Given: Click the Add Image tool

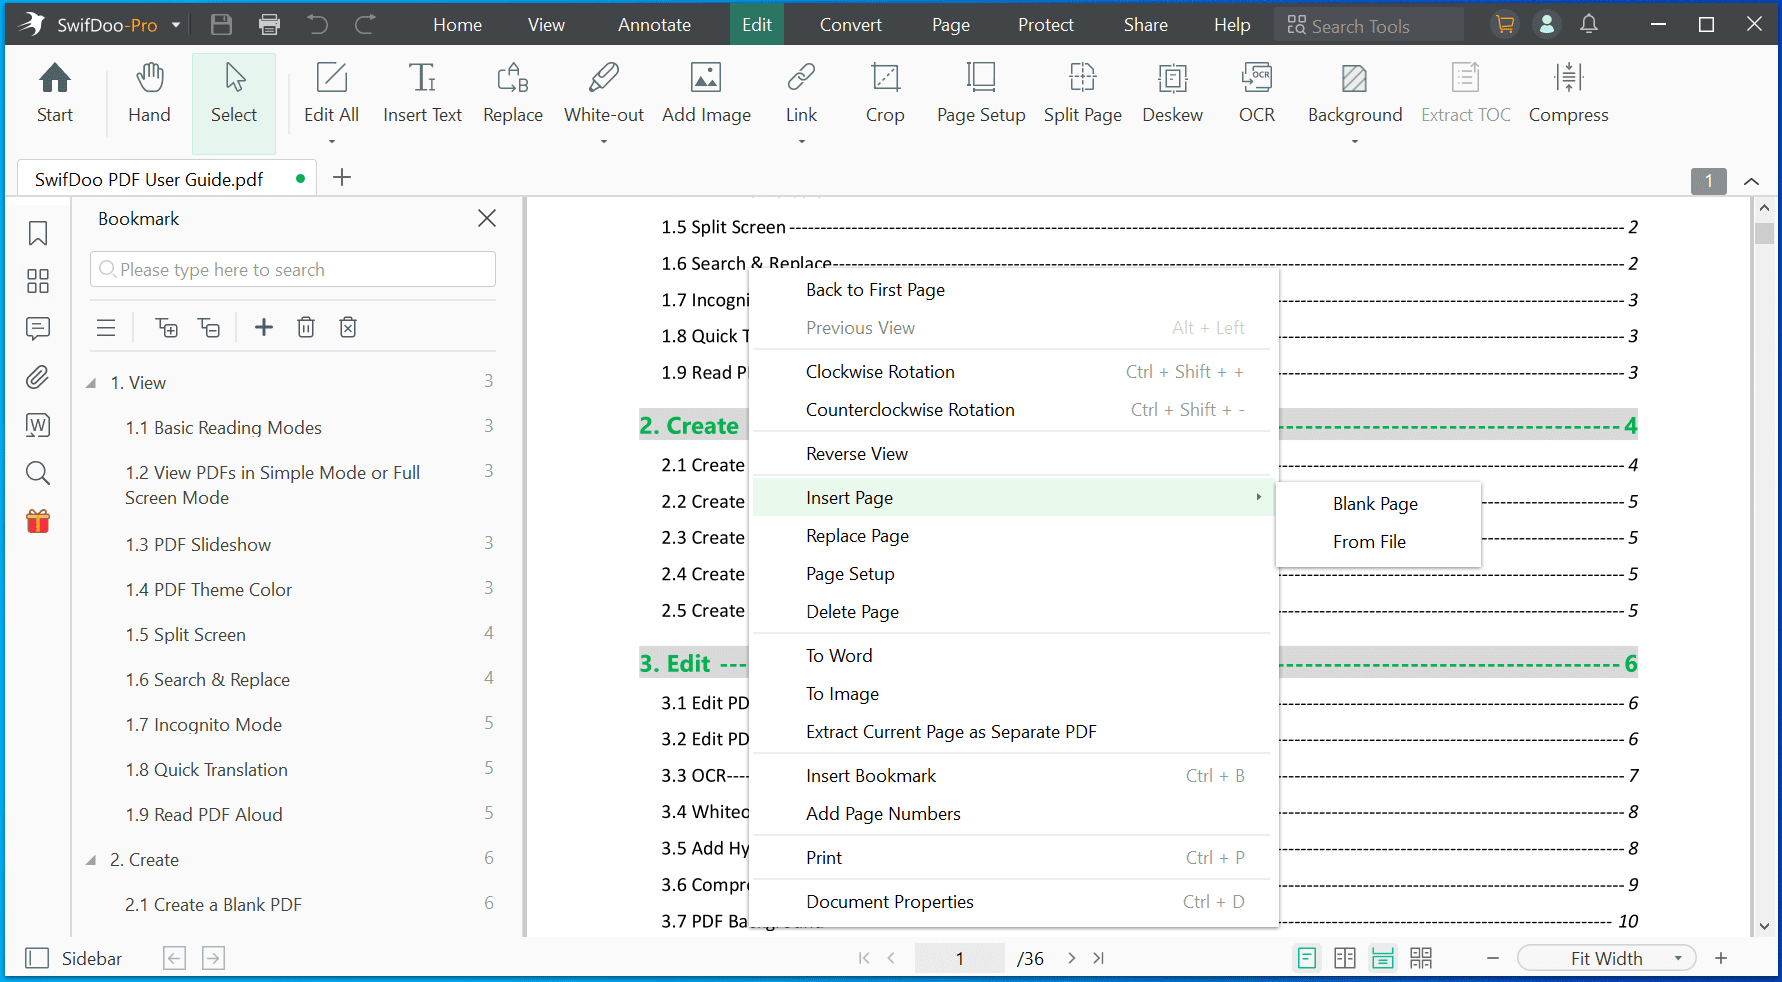Looking at the screenshot, I should (706, 93).
